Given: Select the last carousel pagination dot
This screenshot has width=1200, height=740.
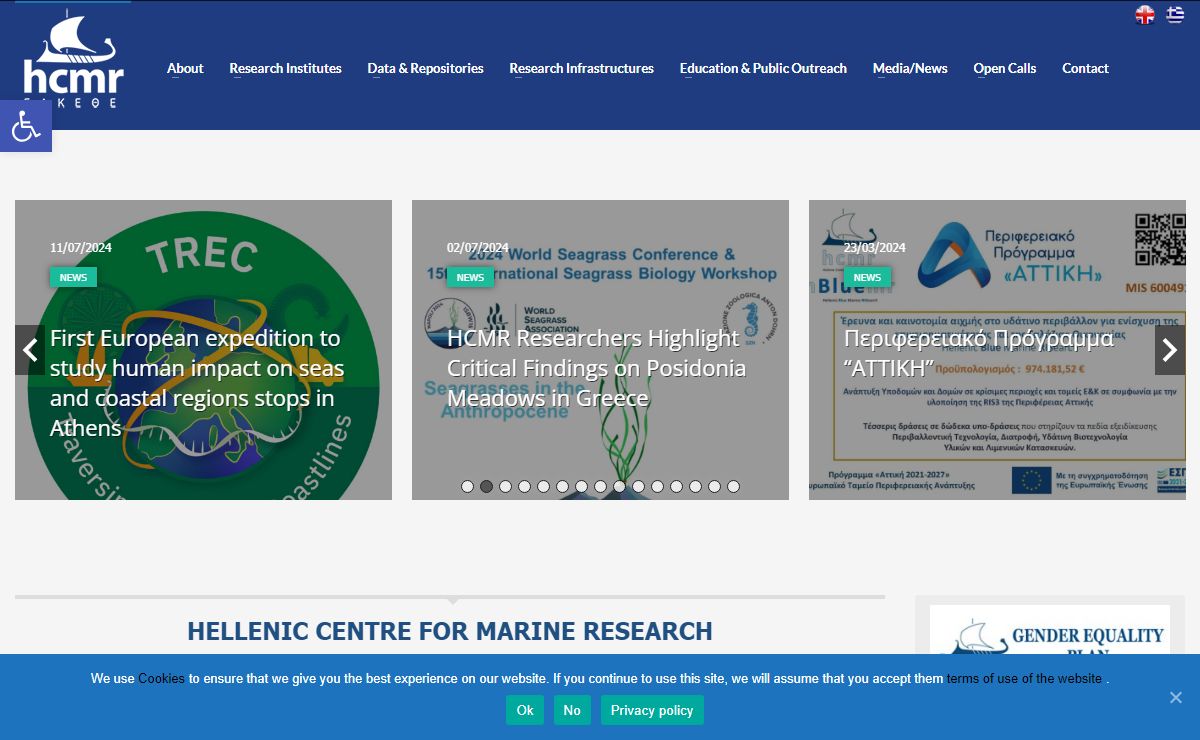Looking at the screenshot, I should (733, 486).
